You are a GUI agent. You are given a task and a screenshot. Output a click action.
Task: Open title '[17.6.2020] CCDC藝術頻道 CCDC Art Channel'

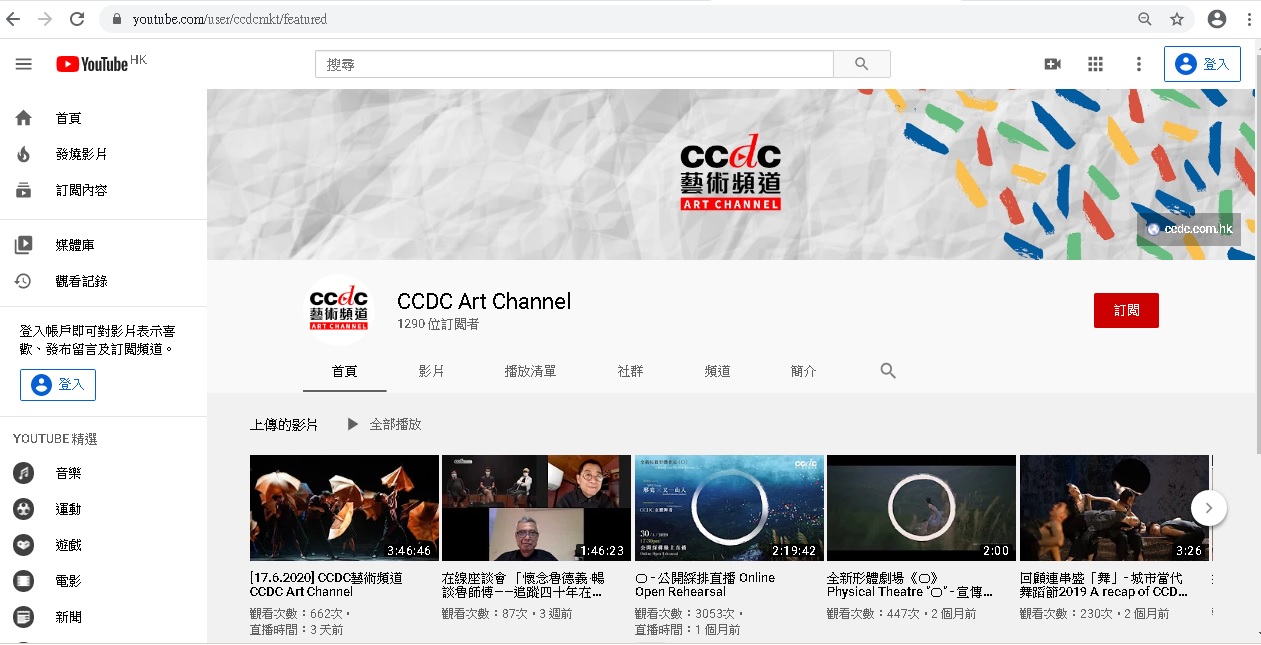pyautogui.click(x=326, y=584)
